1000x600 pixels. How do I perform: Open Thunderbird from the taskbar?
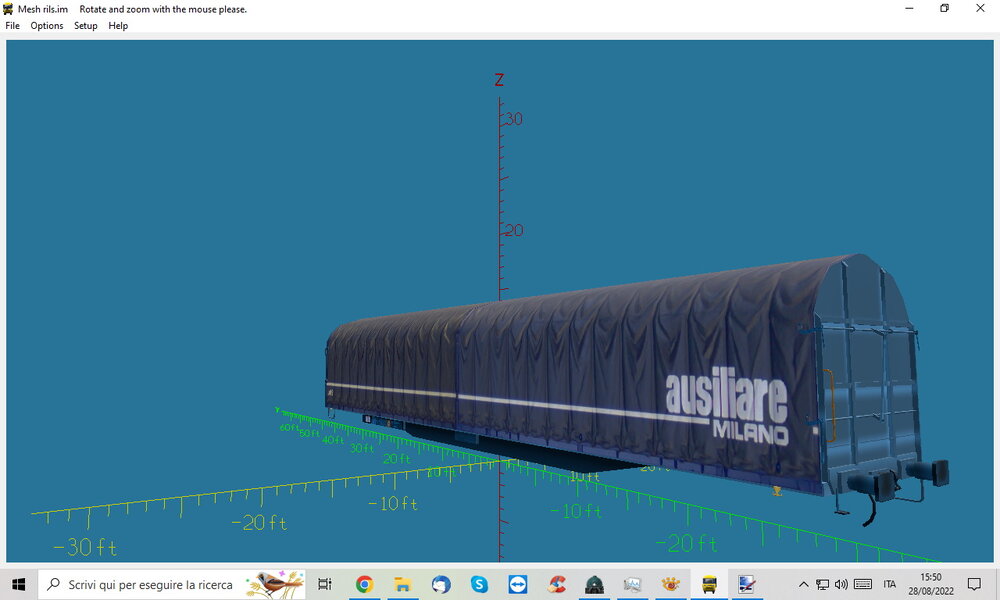pyautogui.click(x=441, y=584)
